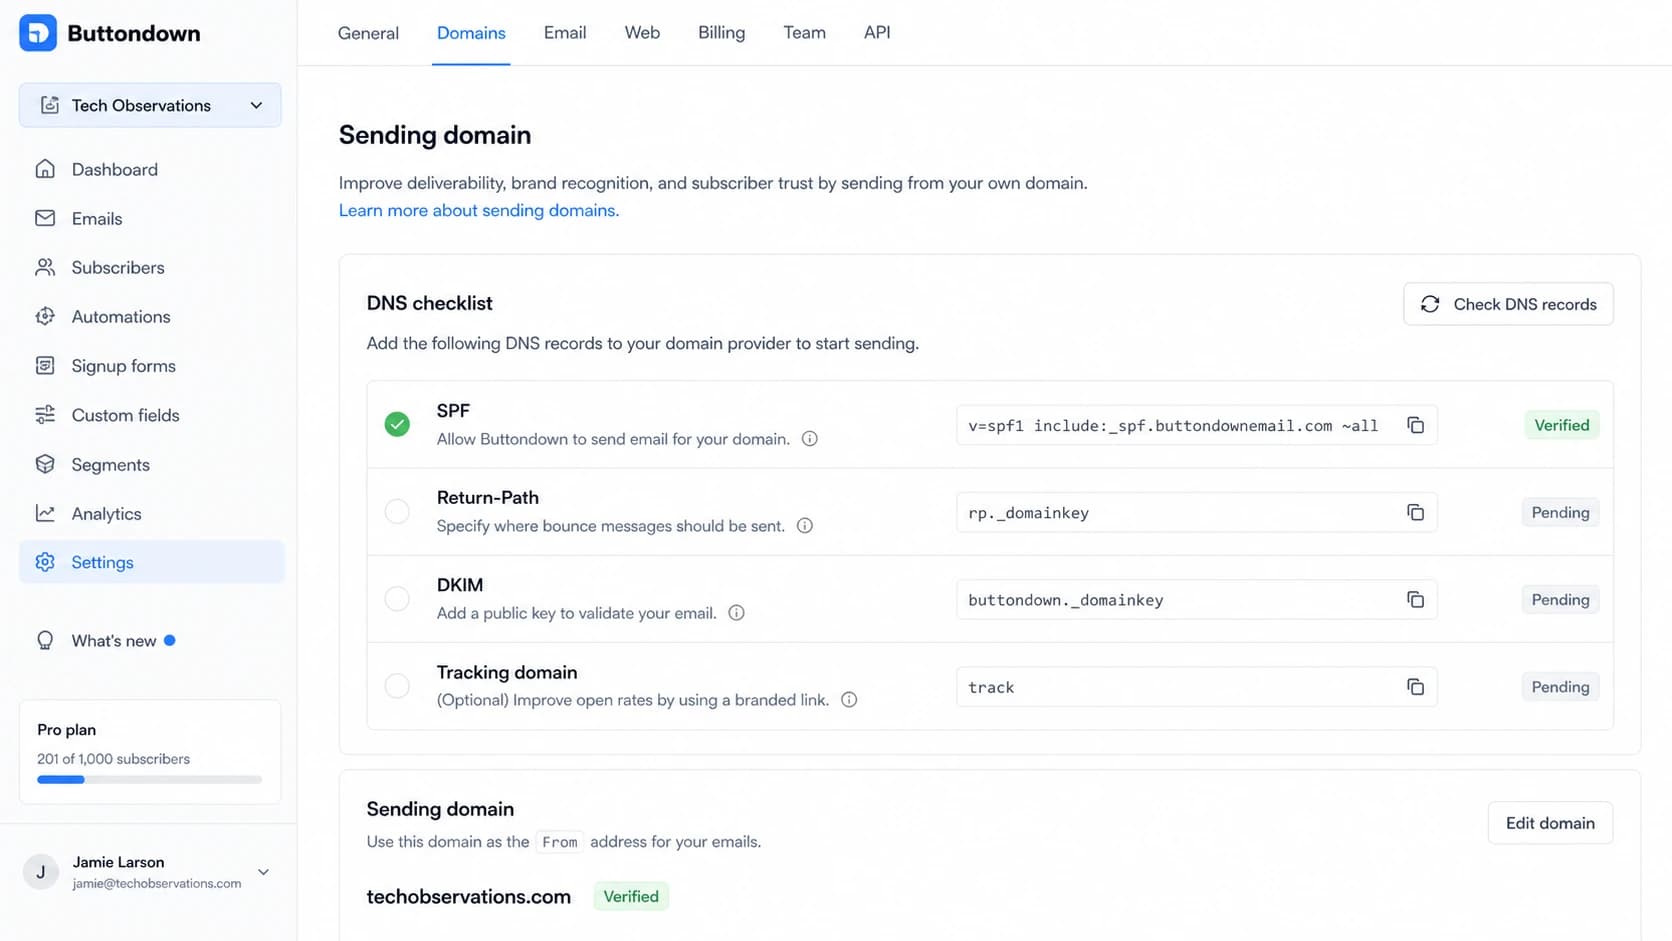Open the Email tab
The width and height of the screenshot is (1672, 941).
click(x=565, y=33)
